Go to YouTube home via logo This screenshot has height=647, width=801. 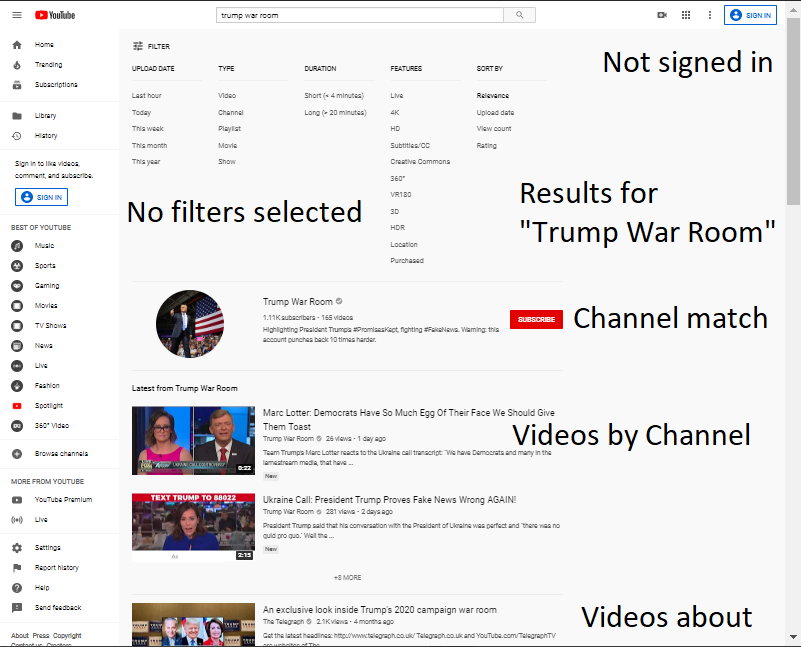[55, 15]
